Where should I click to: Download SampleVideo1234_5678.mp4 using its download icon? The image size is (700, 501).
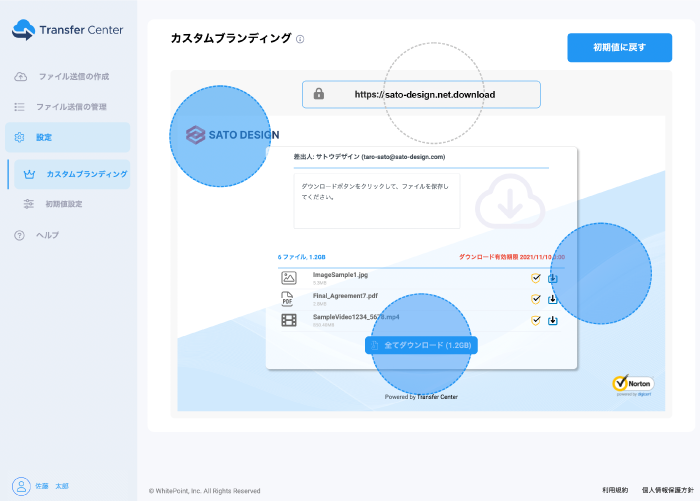(552, 320)
